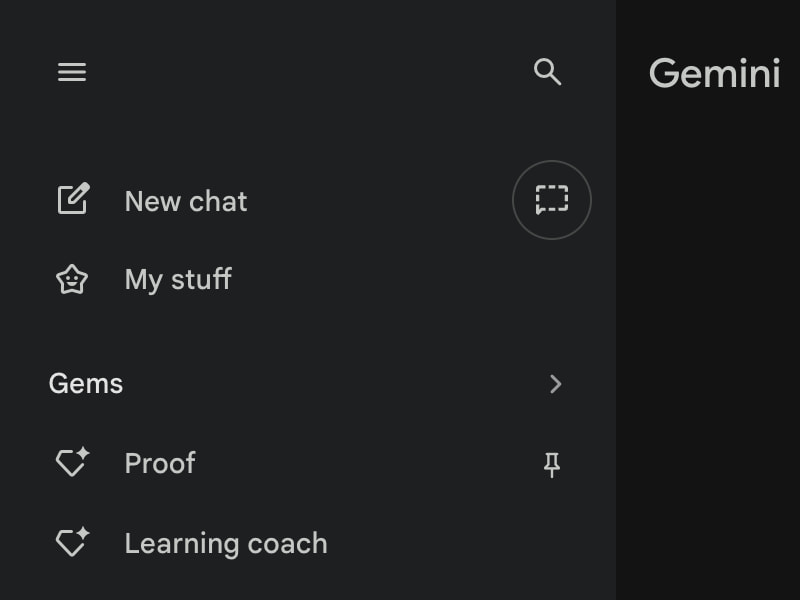Click the empty dark area below Gemini title
This screenshot has width=800, height=600.
click(708, 350)
